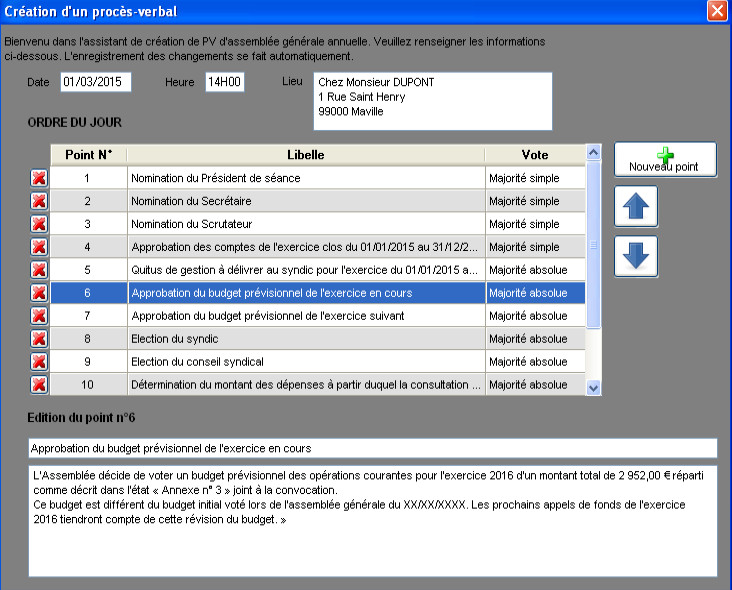Click the agenda list scrollbar thumb
732x590 pixels.
pos(593,245)
